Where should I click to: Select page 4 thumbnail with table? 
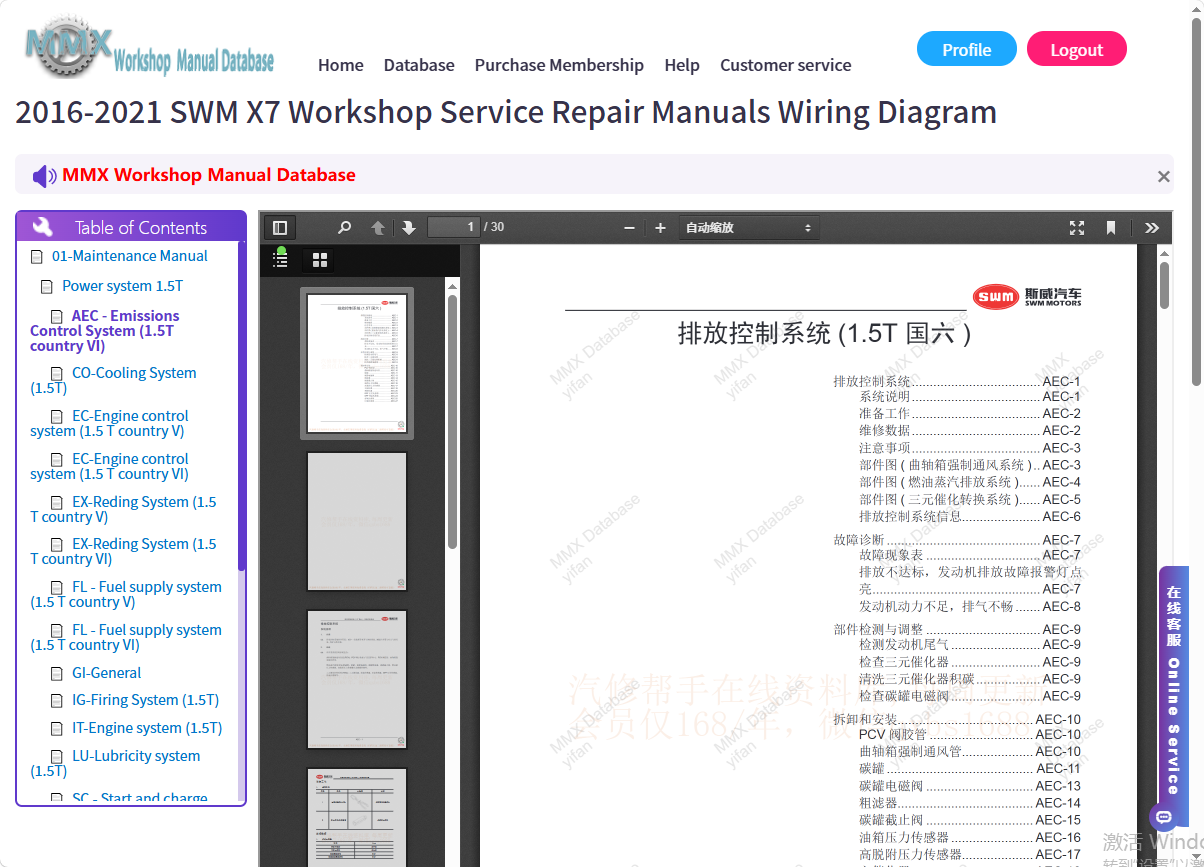tap(357, 818)
